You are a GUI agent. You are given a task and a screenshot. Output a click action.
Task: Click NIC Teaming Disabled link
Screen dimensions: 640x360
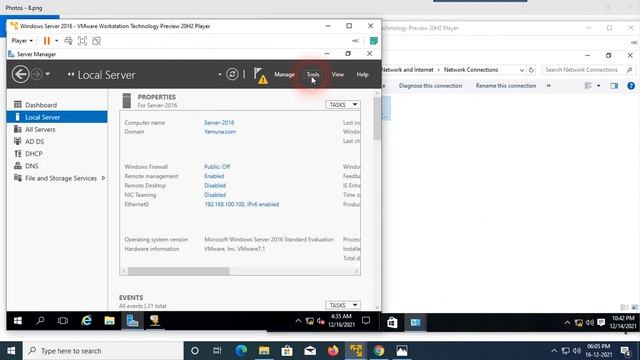(215, 195)
